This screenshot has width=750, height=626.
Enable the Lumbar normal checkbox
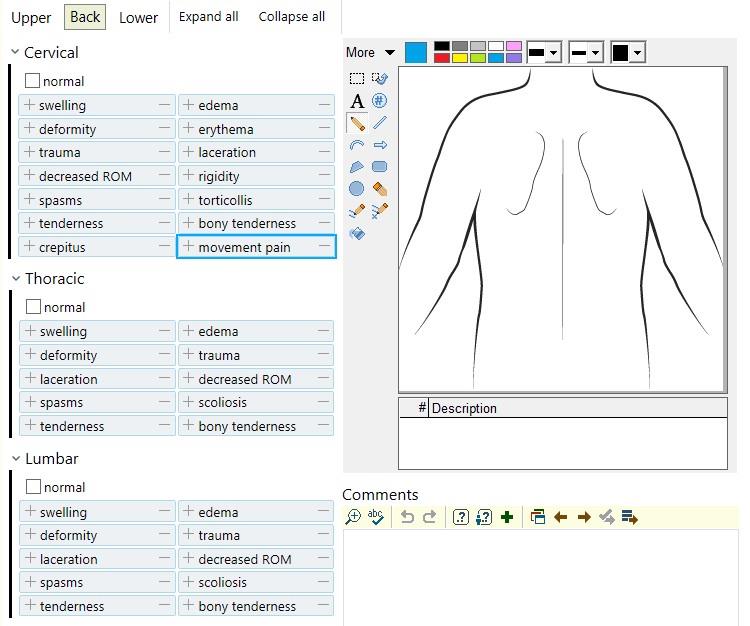[33, 487]
